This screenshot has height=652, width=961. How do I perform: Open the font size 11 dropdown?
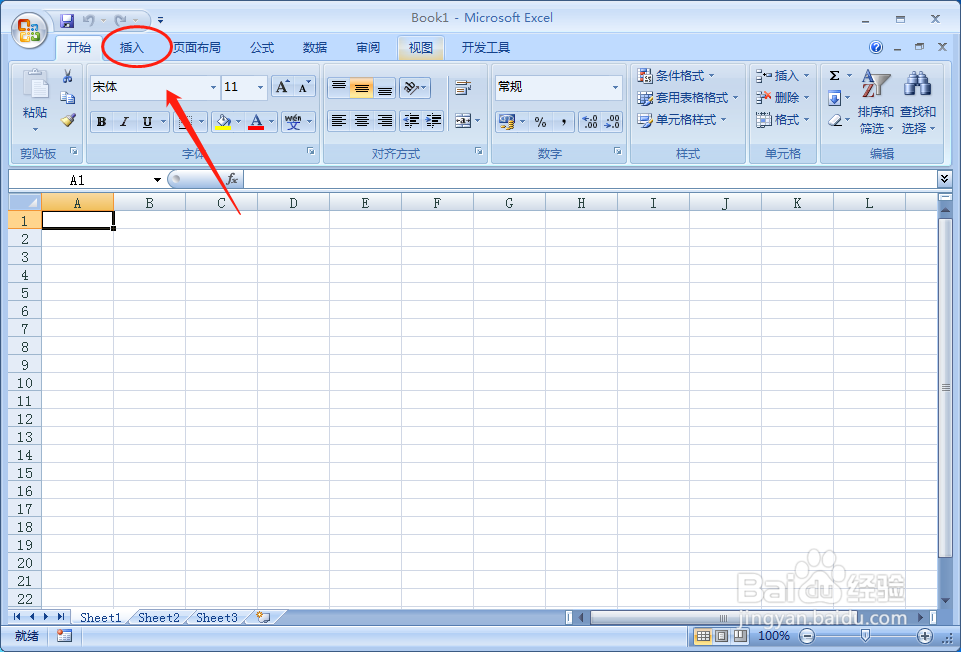click(260, 88)
